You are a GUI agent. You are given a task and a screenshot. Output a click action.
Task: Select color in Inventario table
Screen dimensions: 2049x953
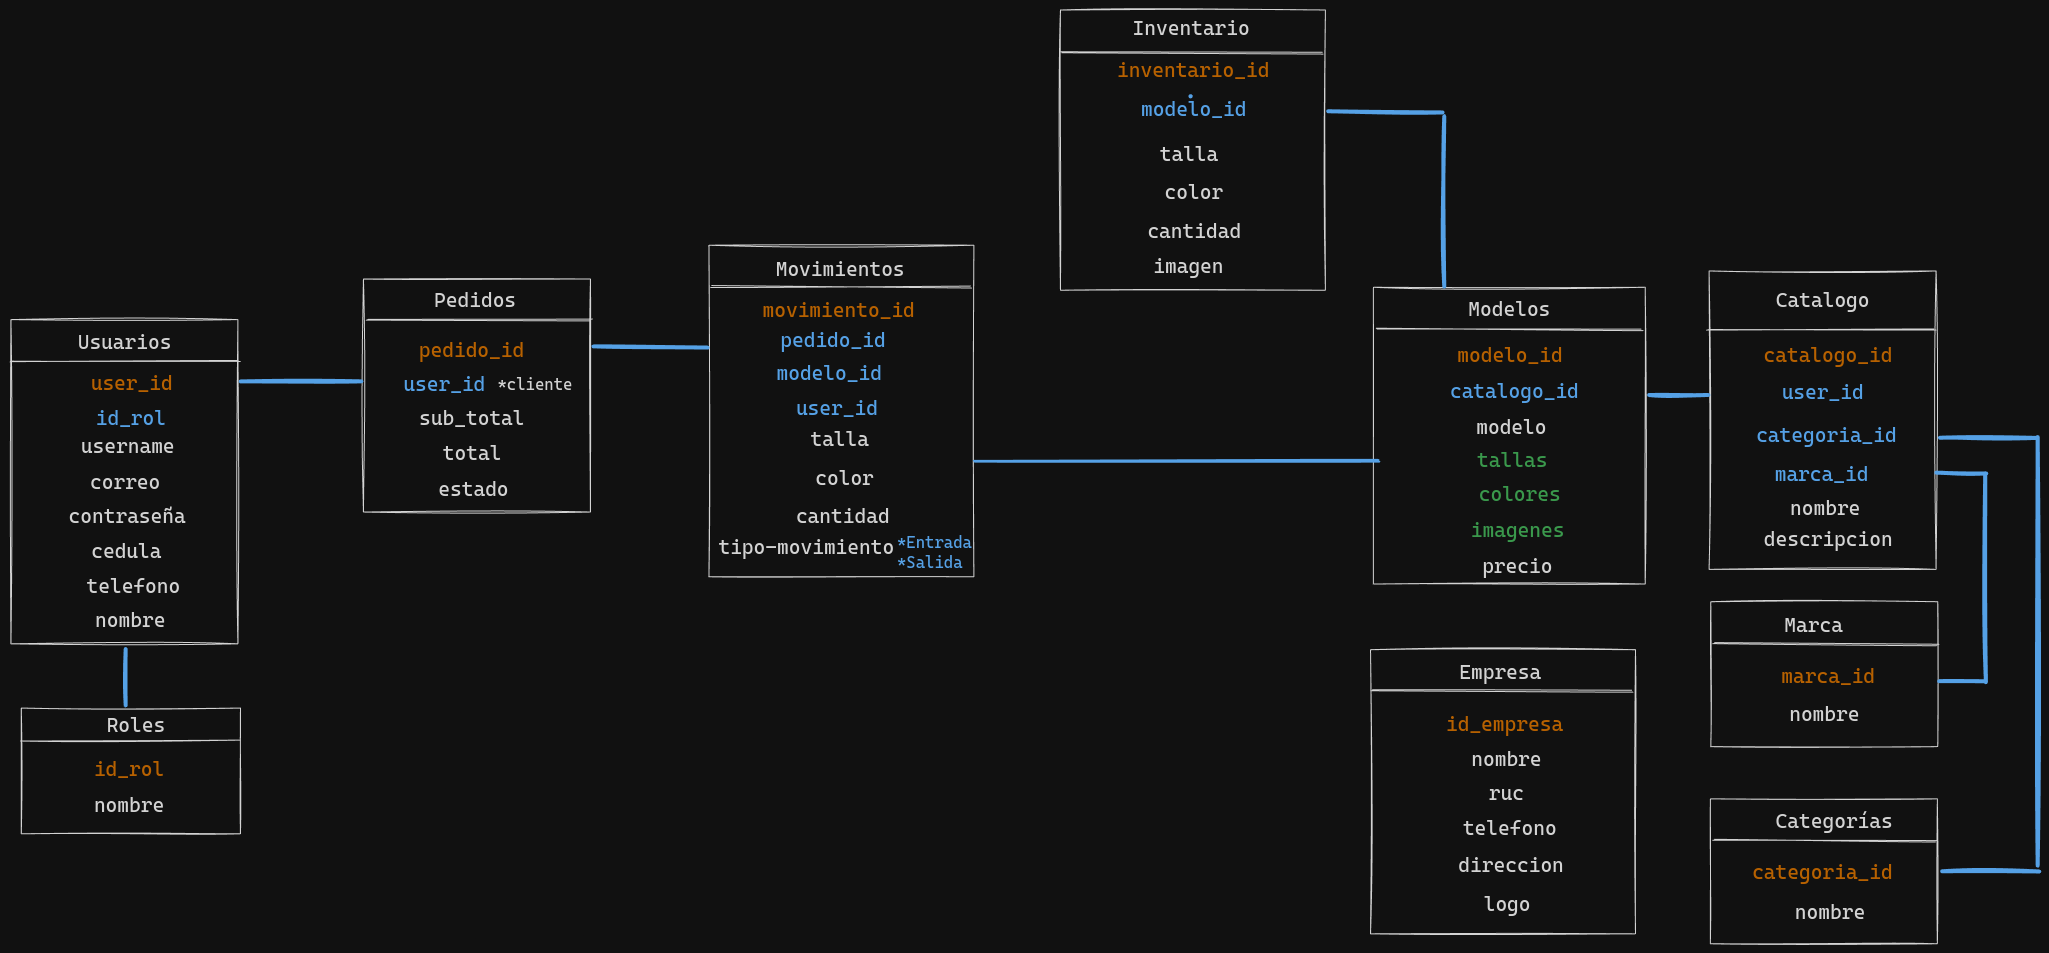click(x=1194, y=192)
